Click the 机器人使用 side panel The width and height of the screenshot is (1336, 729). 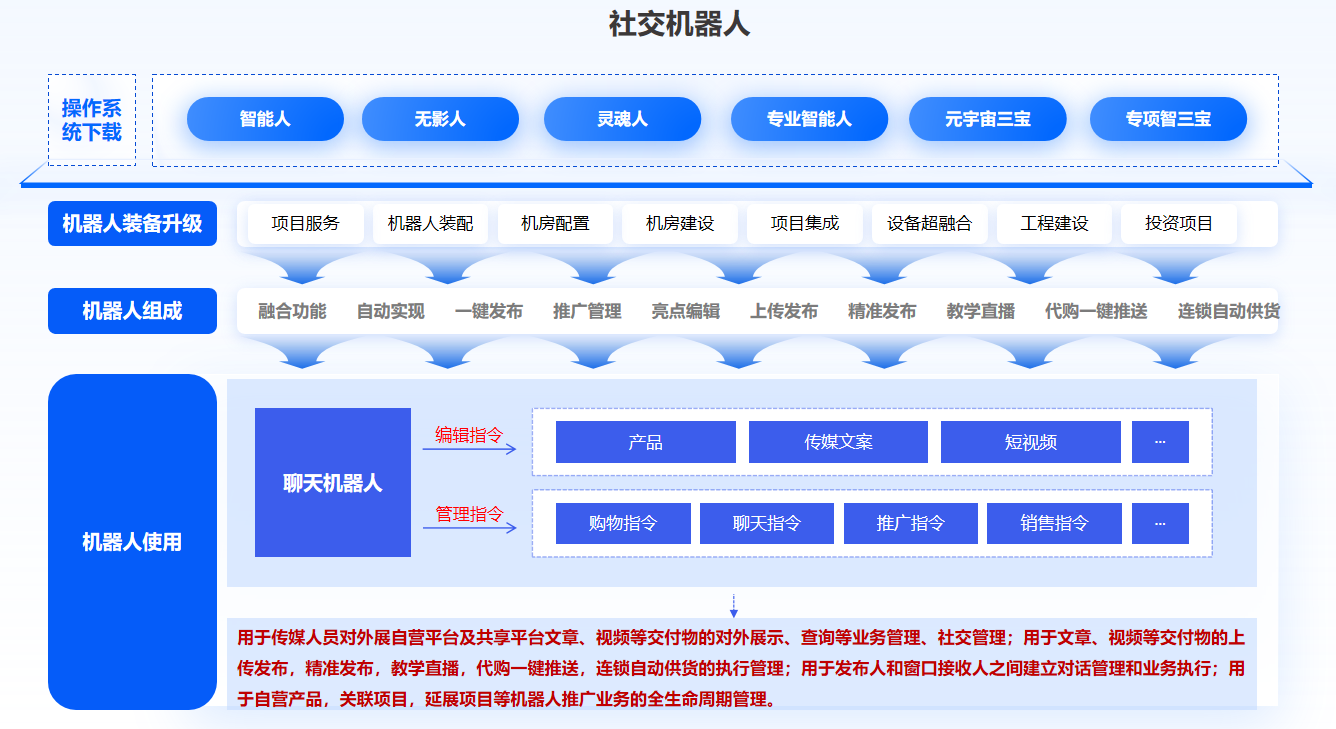click(x=132, y=542)
